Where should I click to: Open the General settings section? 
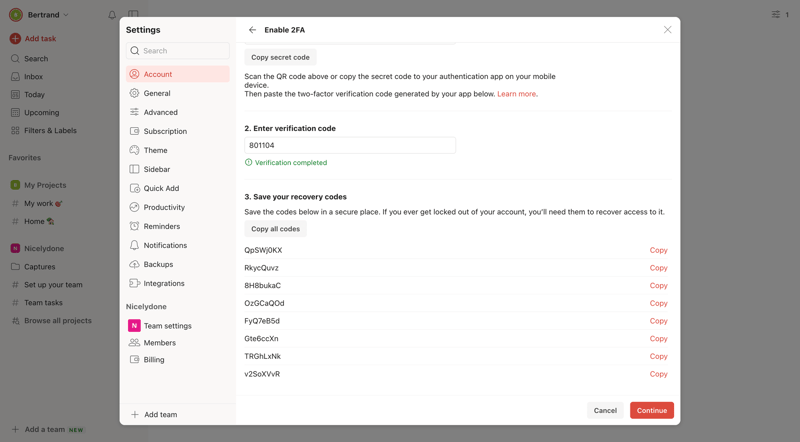(178, 93)
